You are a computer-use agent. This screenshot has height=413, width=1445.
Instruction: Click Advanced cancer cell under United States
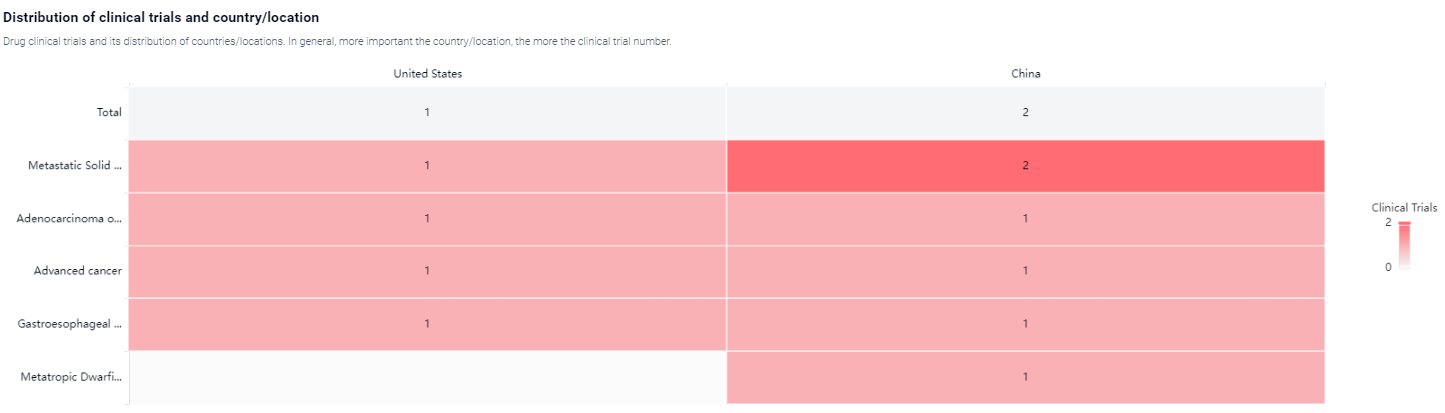[x=427, y=271]
